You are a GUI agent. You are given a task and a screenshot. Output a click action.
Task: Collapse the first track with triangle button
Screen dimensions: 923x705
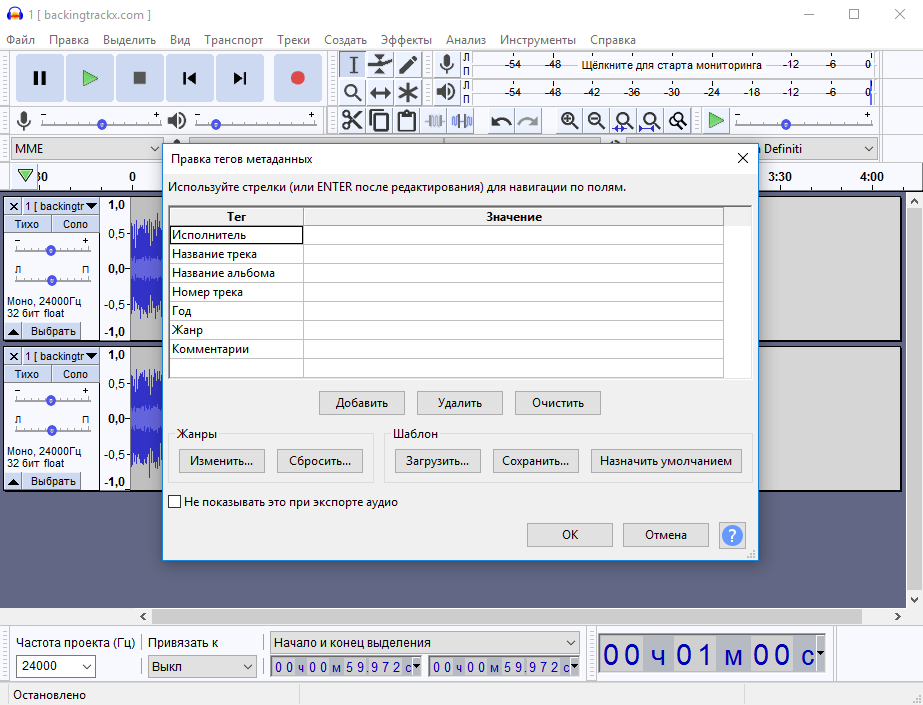(14, 331)
